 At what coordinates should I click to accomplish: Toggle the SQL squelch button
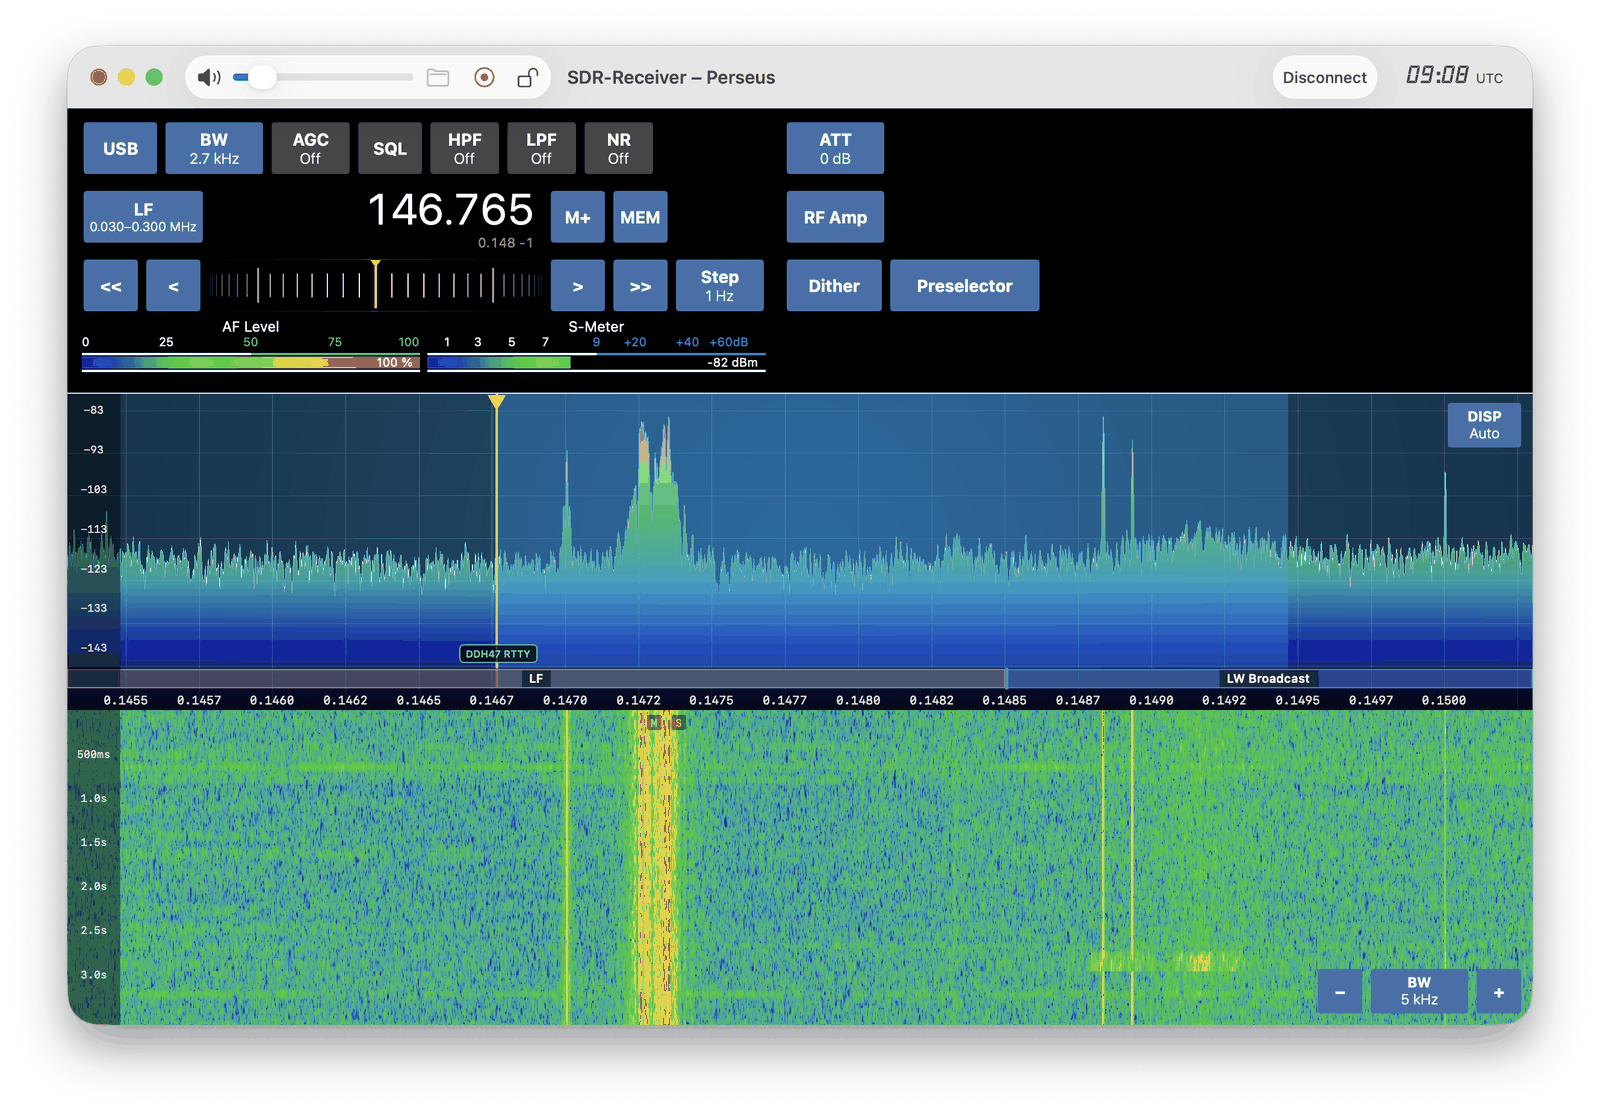390,148
